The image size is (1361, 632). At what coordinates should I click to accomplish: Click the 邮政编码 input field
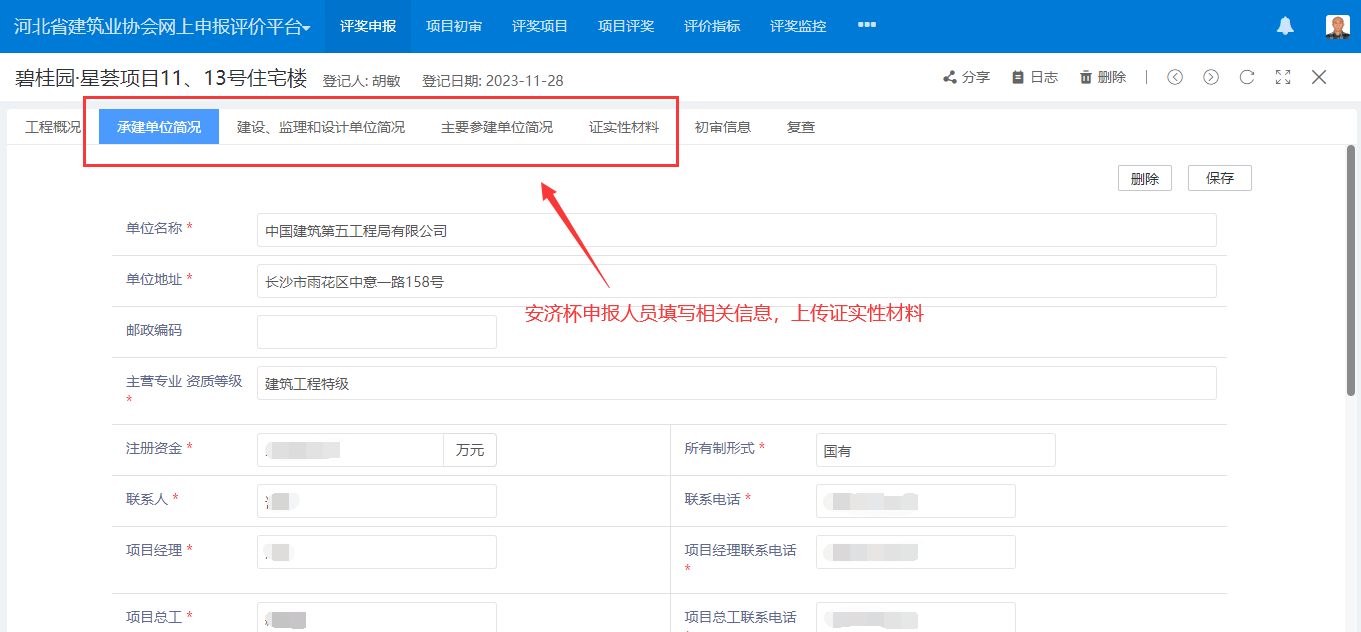(376, 332)
